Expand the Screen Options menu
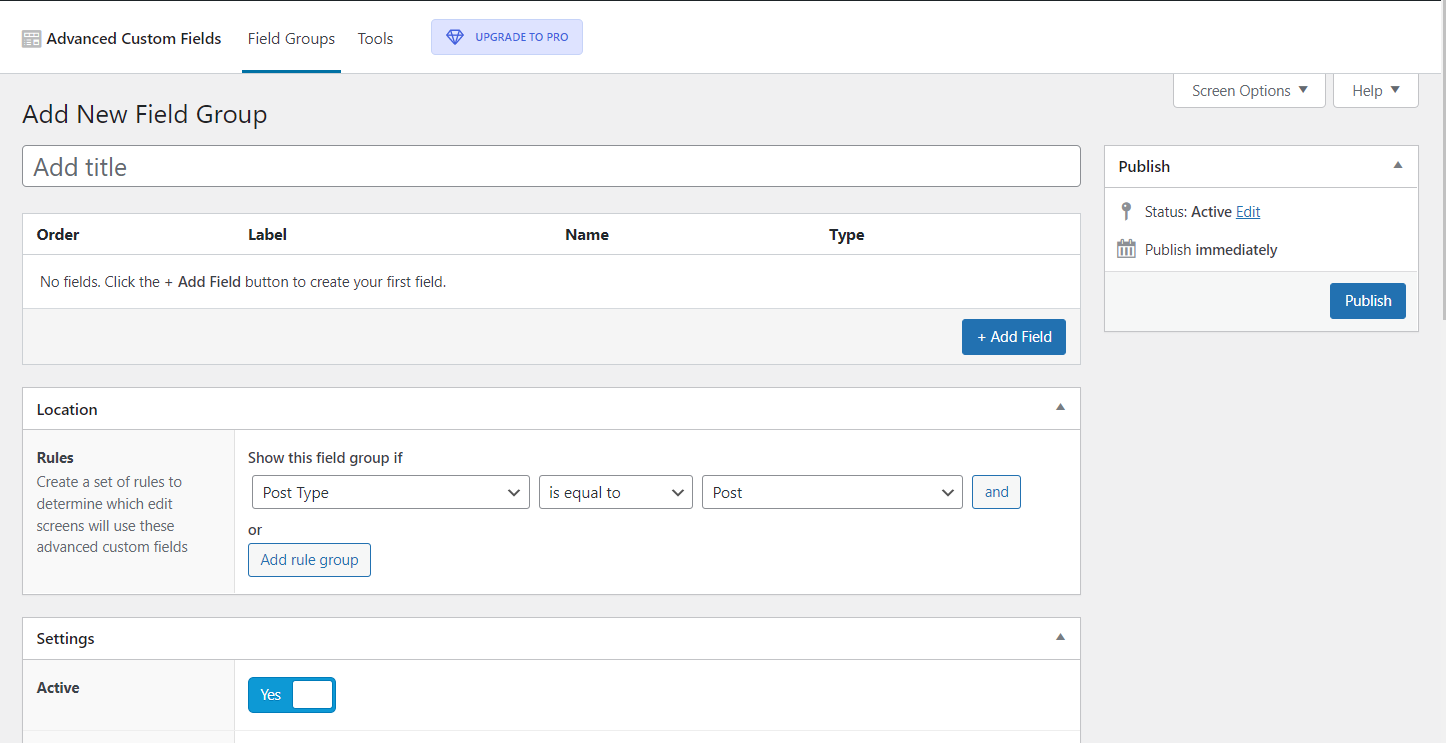This screenshot has width=1446, height=743. (1249, 91)
